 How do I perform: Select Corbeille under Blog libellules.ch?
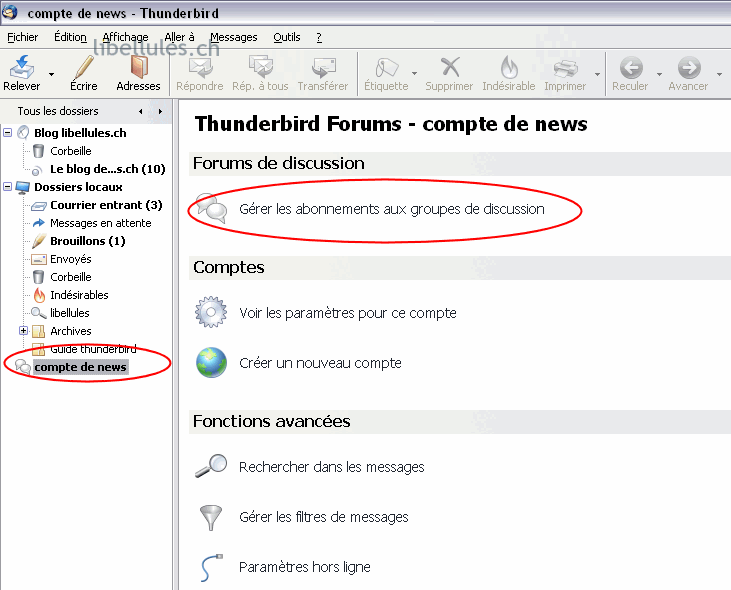click(71, 151)
